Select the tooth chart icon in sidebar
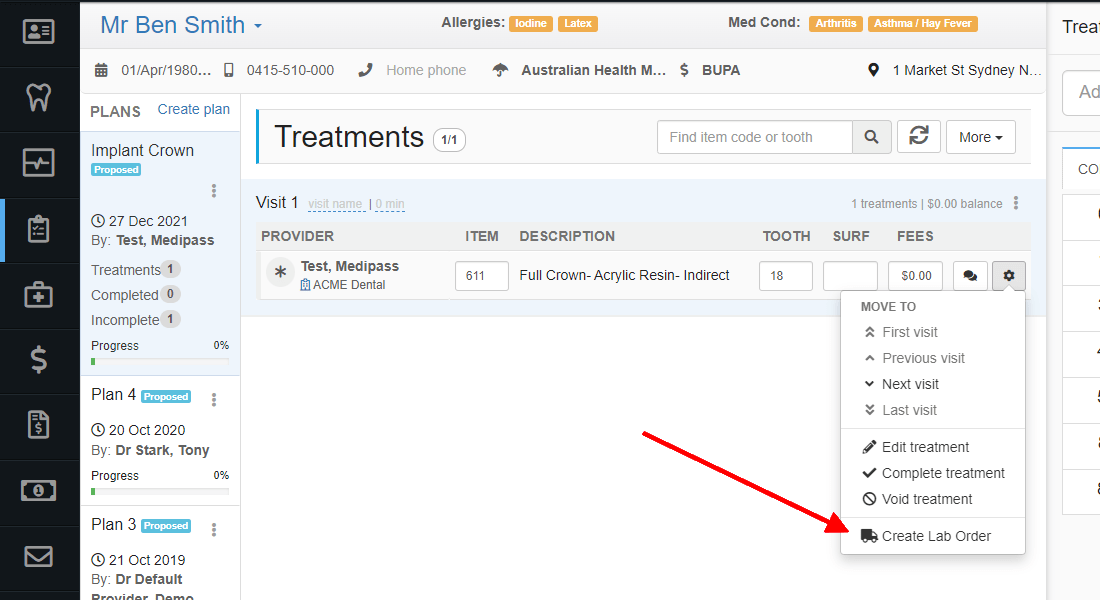 [39, 98]
